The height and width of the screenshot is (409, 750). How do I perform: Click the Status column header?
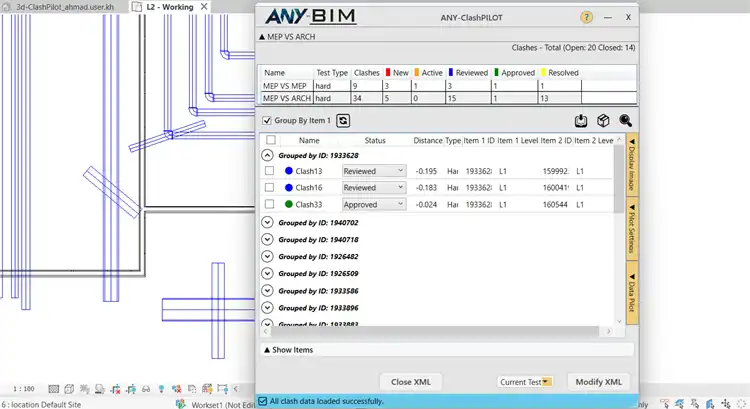(375, 140)
